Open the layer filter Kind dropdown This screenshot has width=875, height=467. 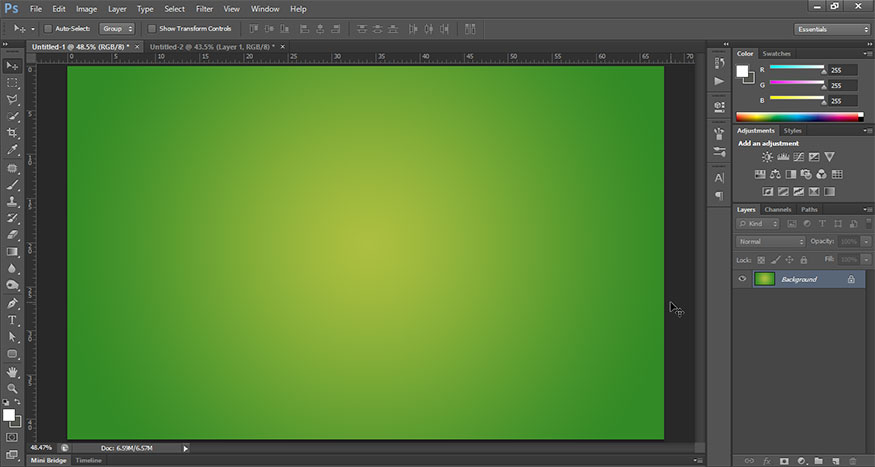pyautogui.click(x=757, y=224)
